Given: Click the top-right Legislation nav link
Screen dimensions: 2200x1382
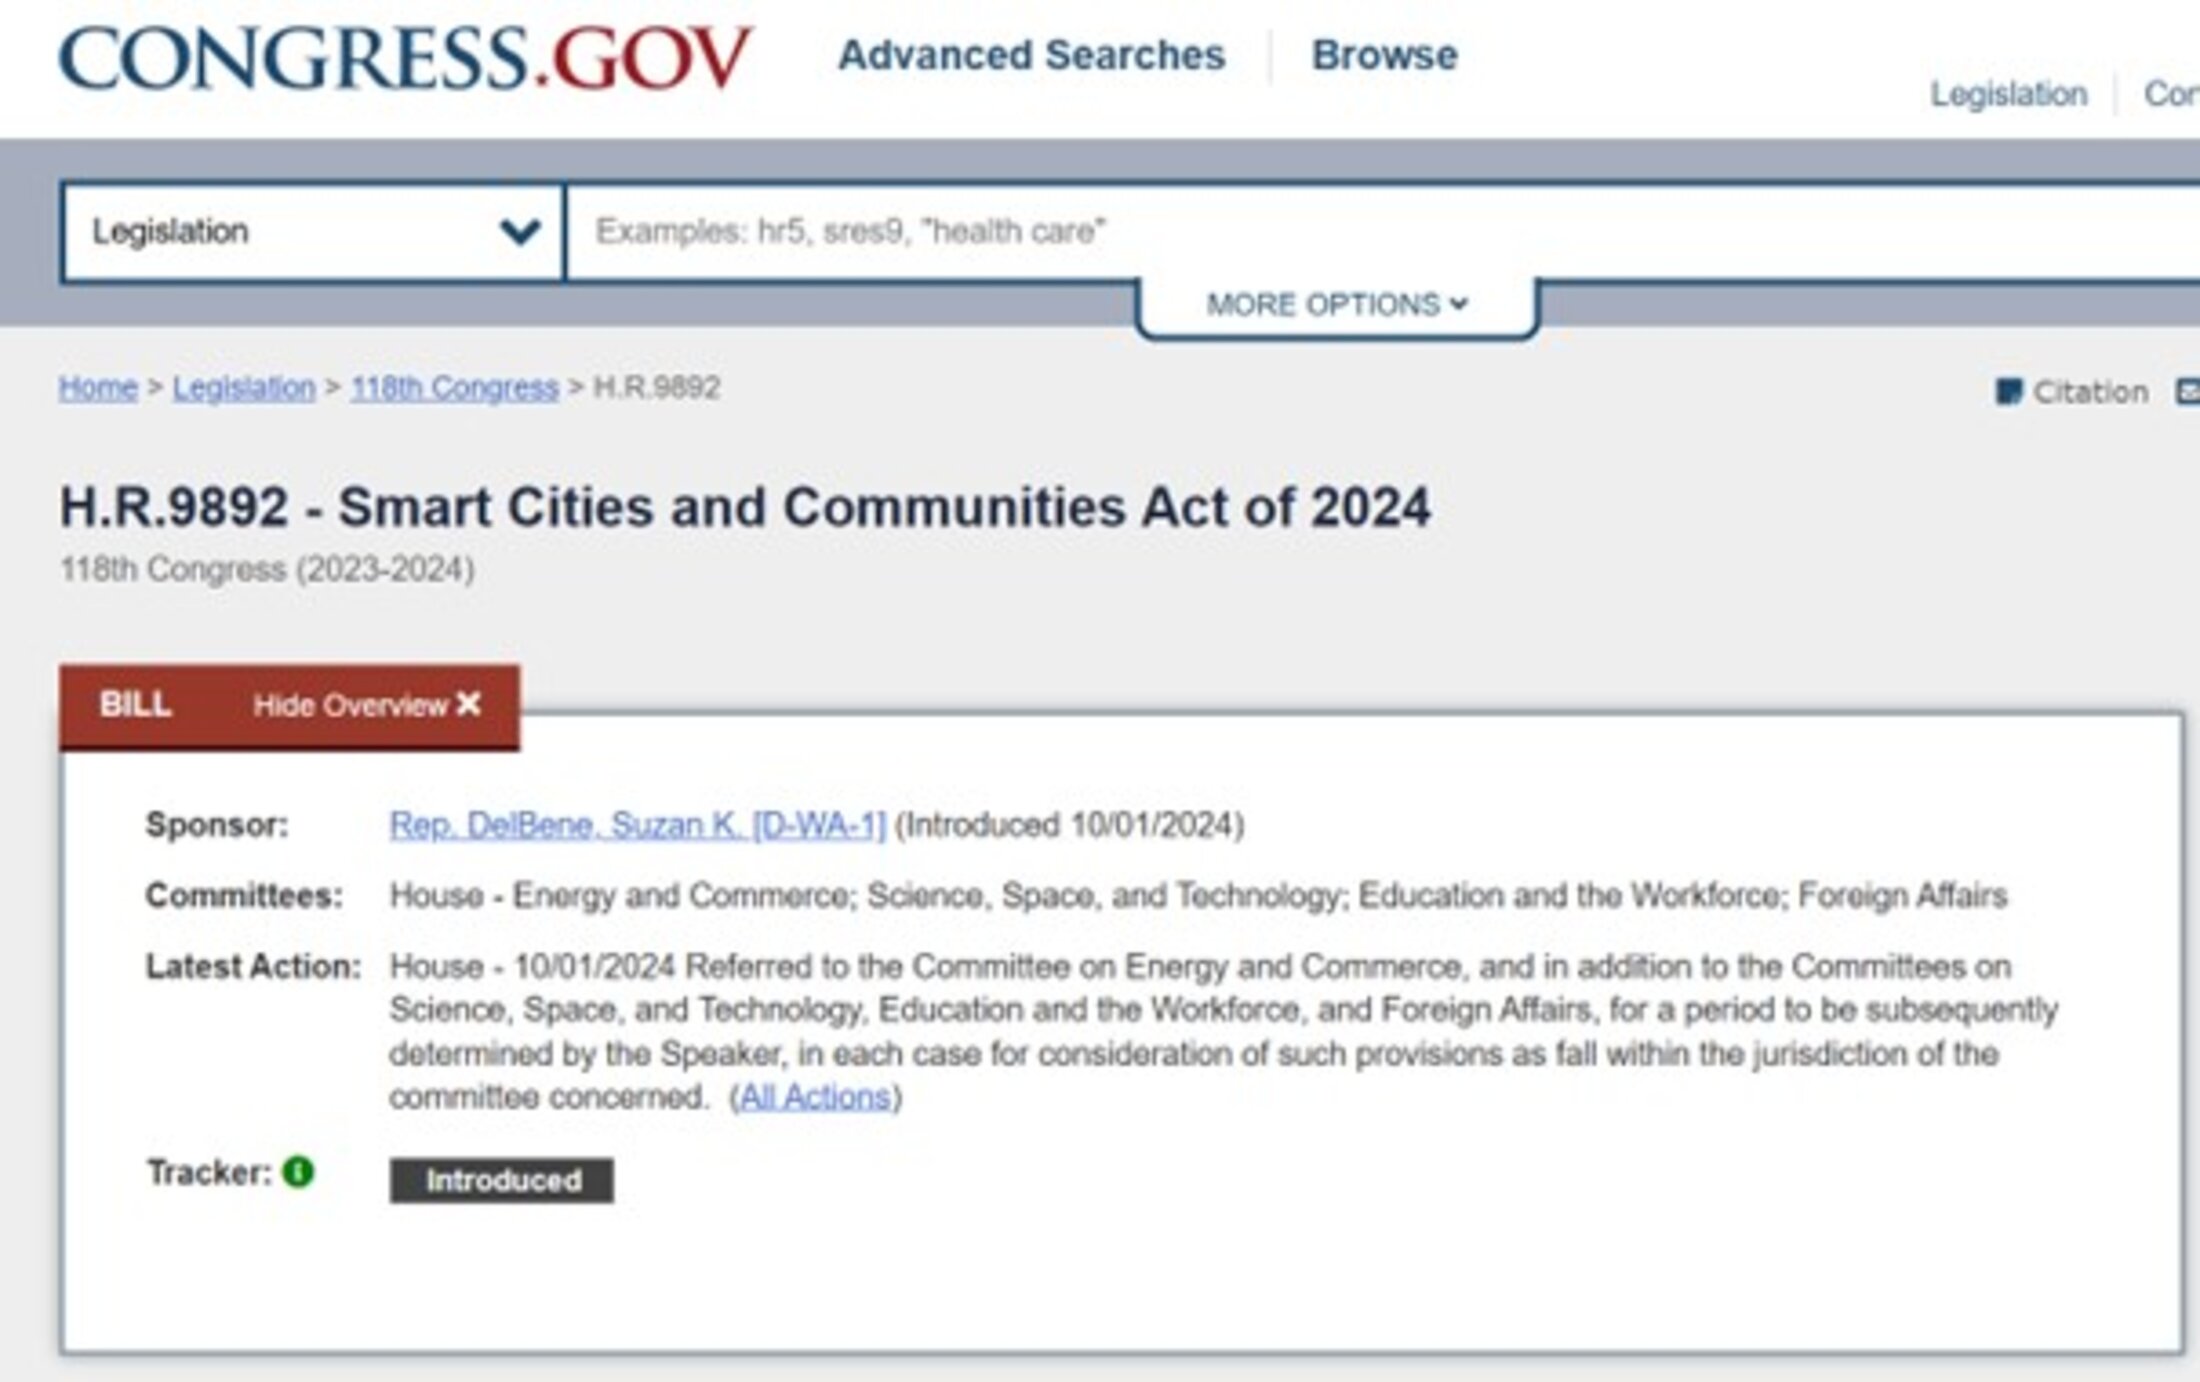Looking at the screenshot, I should tap(2008, 94).
